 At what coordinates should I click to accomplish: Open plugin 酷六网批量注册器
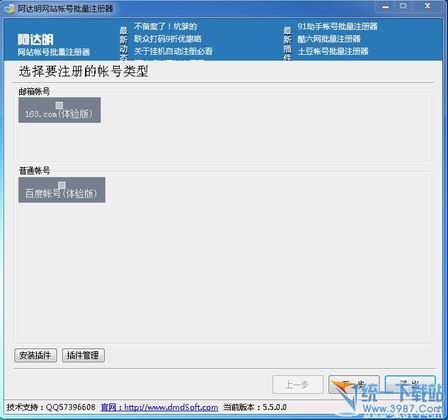(x=329, y=39)
